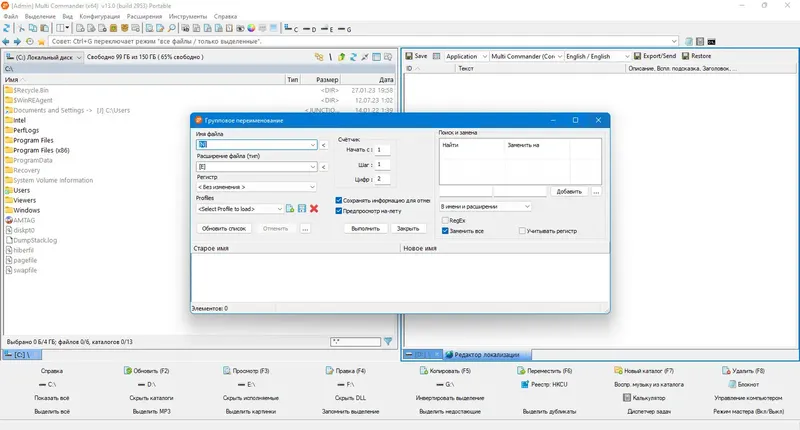Delete the selected profile with red X
The height and width of the screenshot is (430, 800).
pyautogui.click(x=314, y=208)
